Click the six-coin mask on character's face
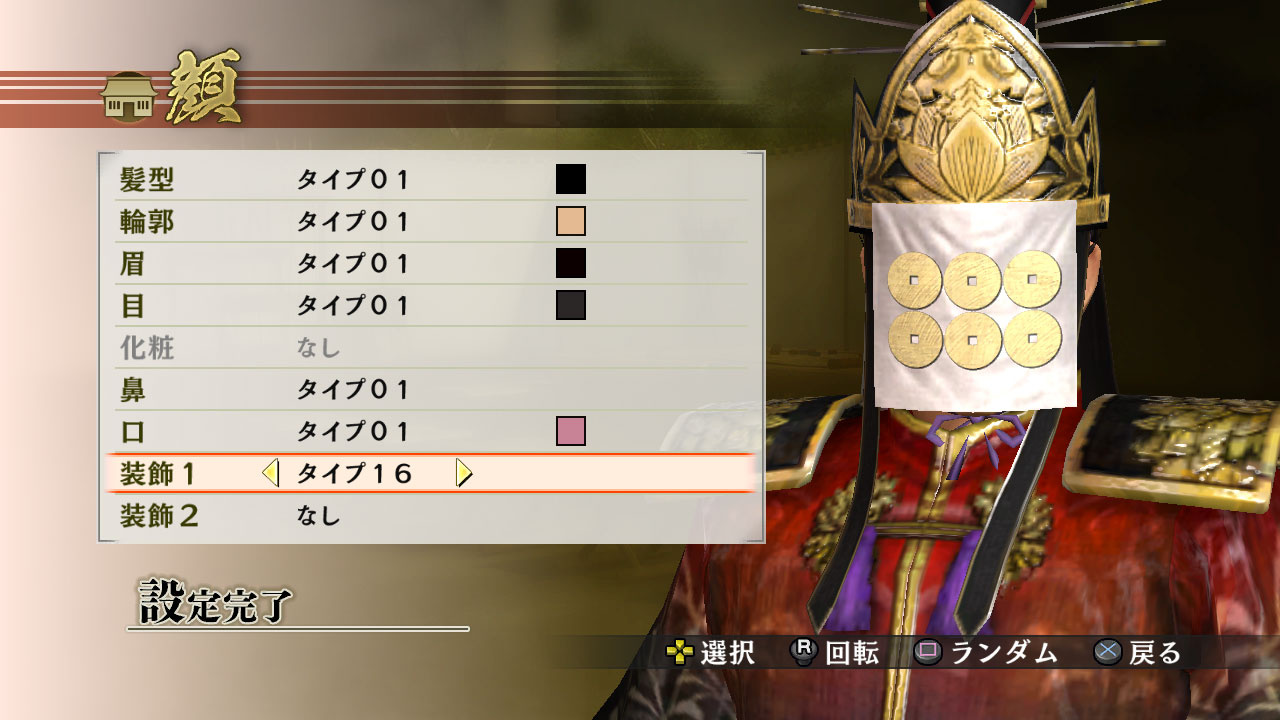The height and width of the screenshot is (720, 1280). (975, 304)
